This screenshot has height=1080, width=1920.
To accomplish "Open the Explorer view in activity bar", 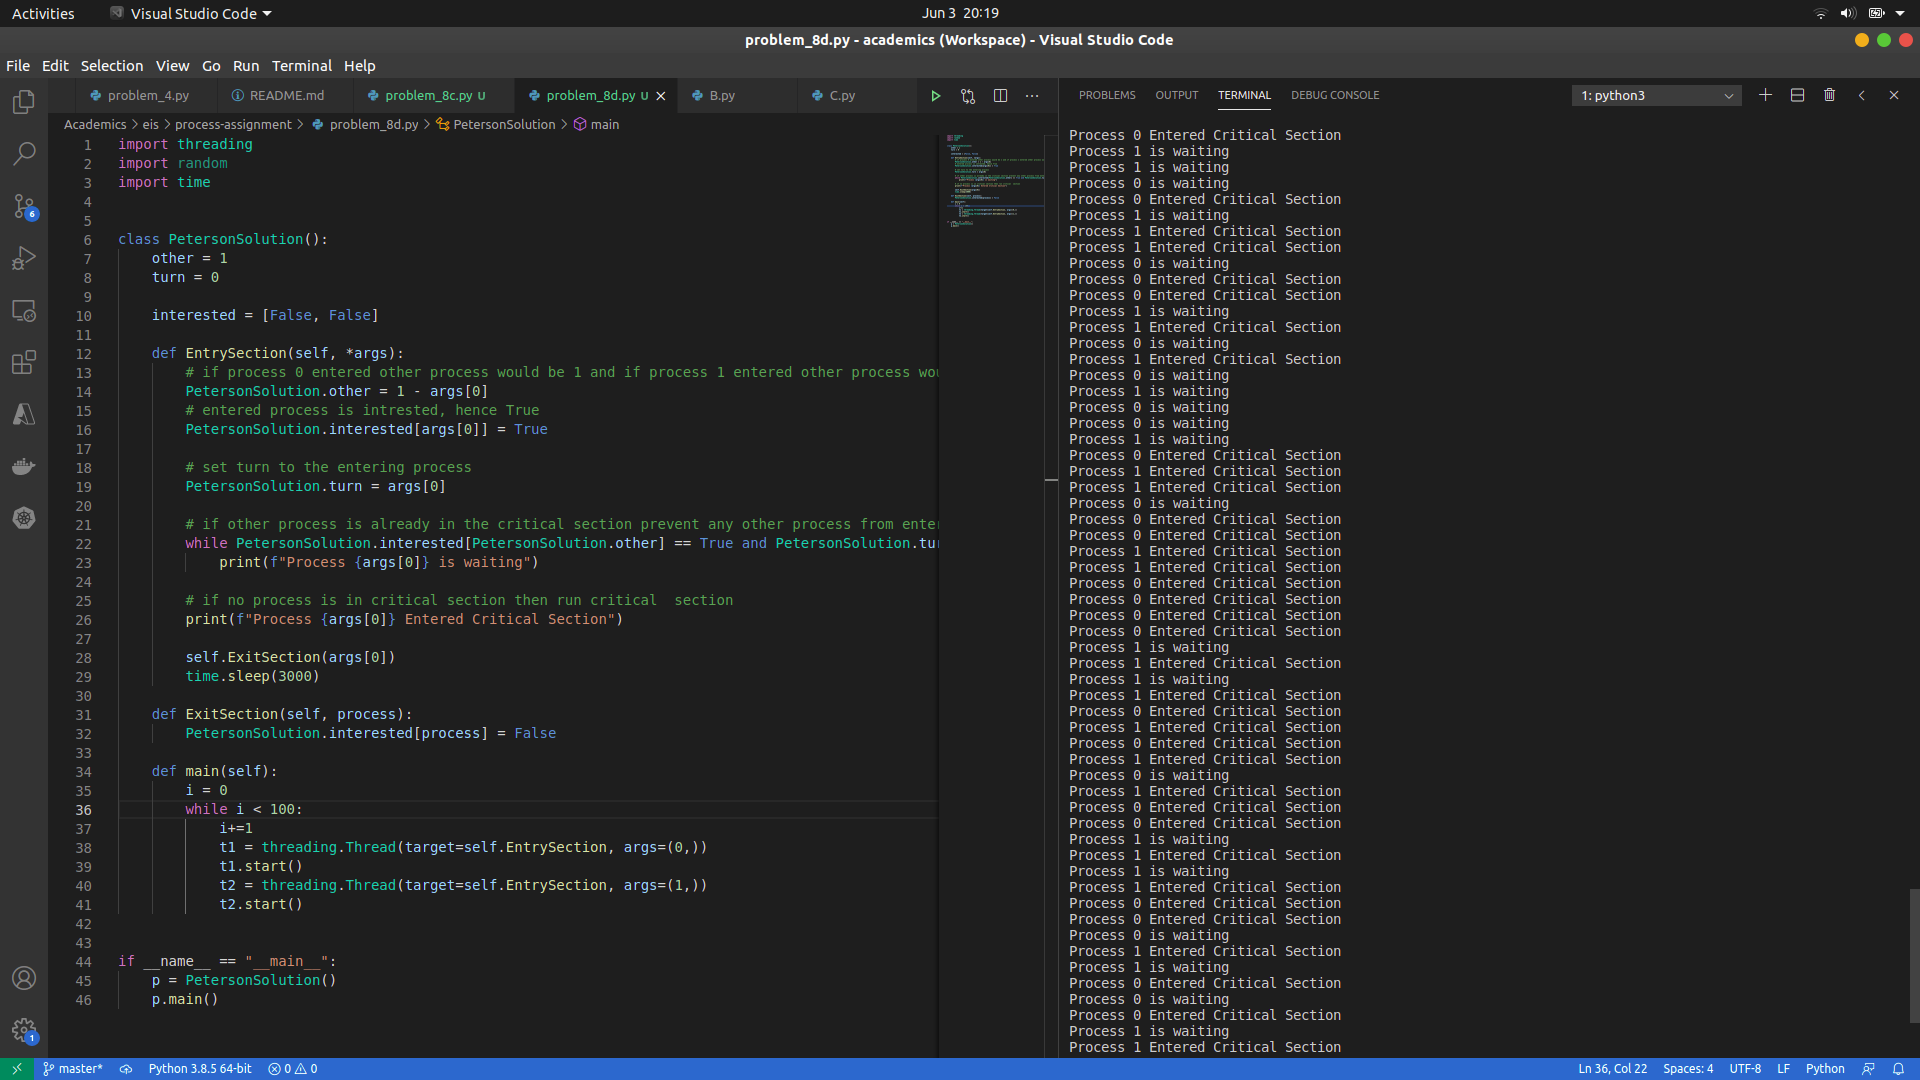I will point(24,102).
